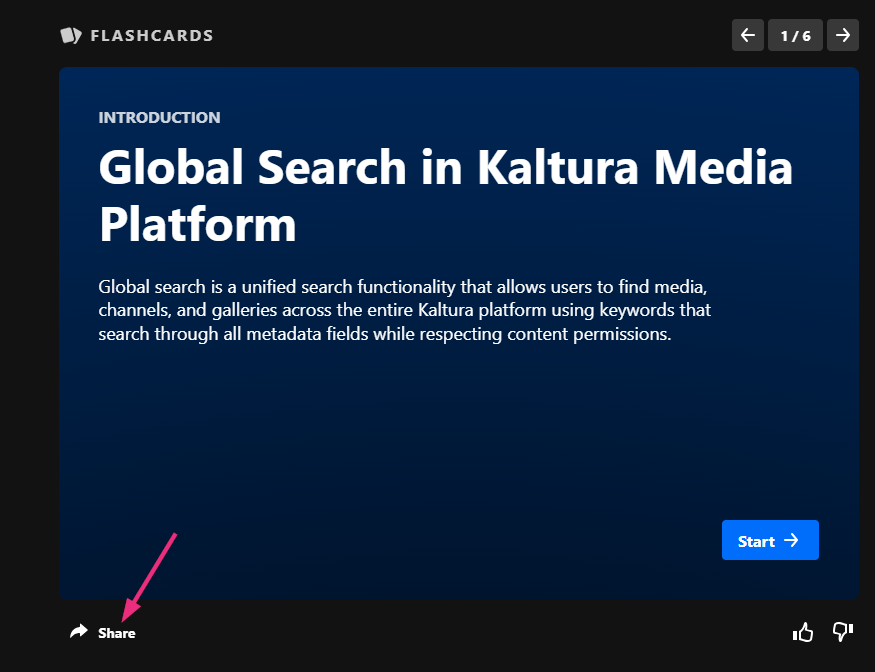Click the global search description paragraph

(x=405, y=310)
